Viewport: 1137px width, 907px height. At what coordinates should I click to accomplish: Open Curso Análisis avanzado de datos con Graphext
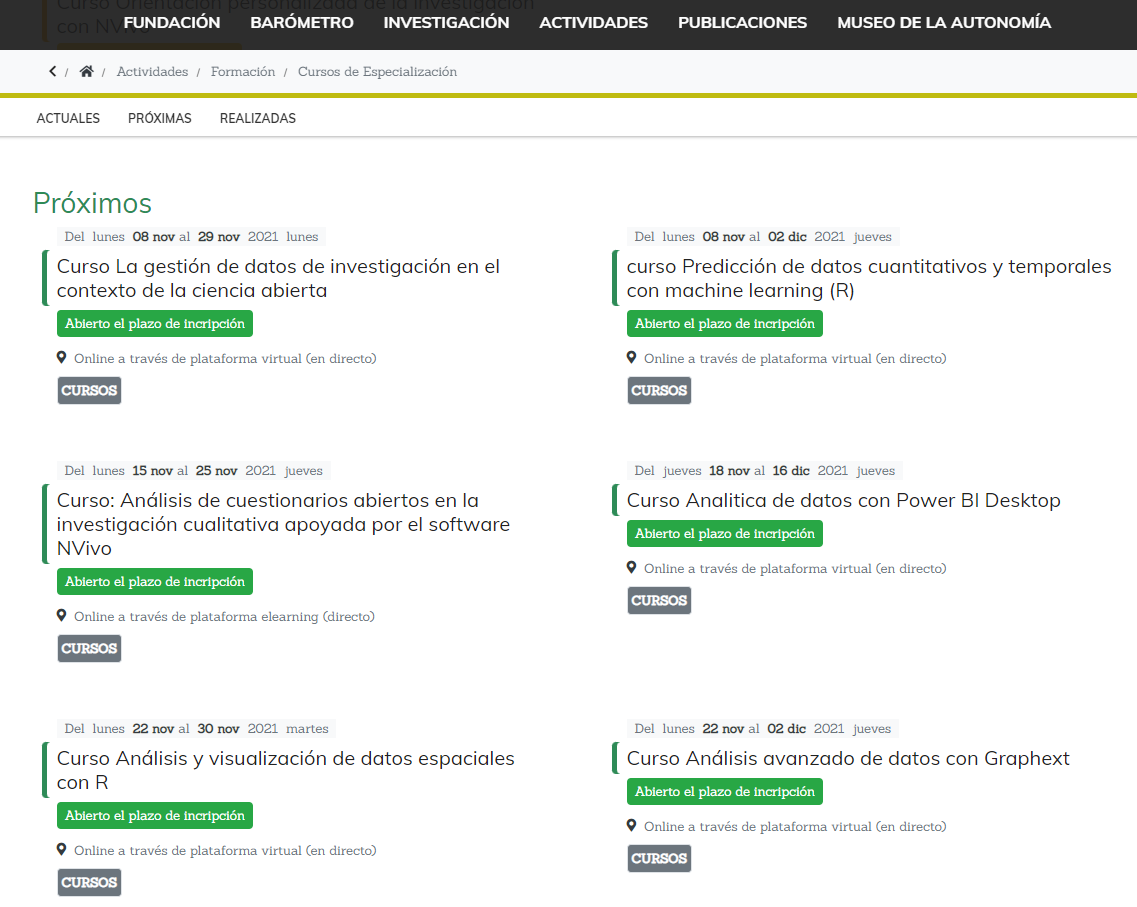pyautogui.click(x=848, y=758)
